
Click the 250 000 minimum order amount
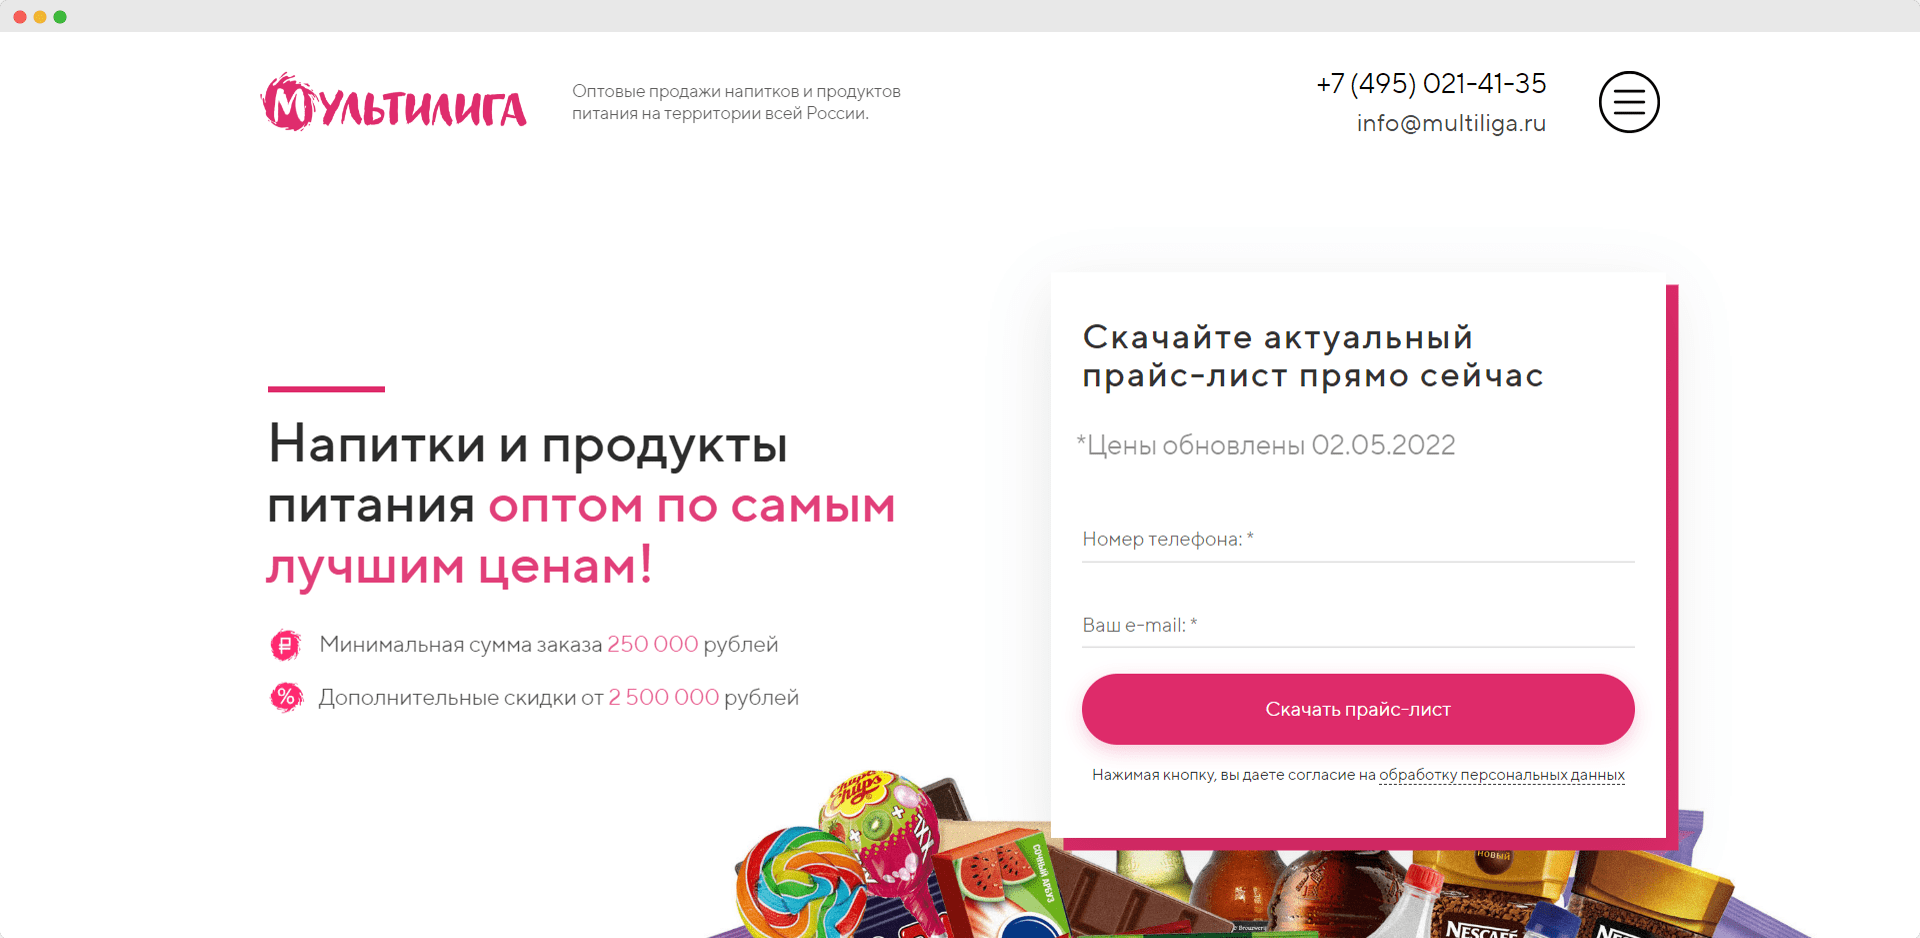[652, 644]
